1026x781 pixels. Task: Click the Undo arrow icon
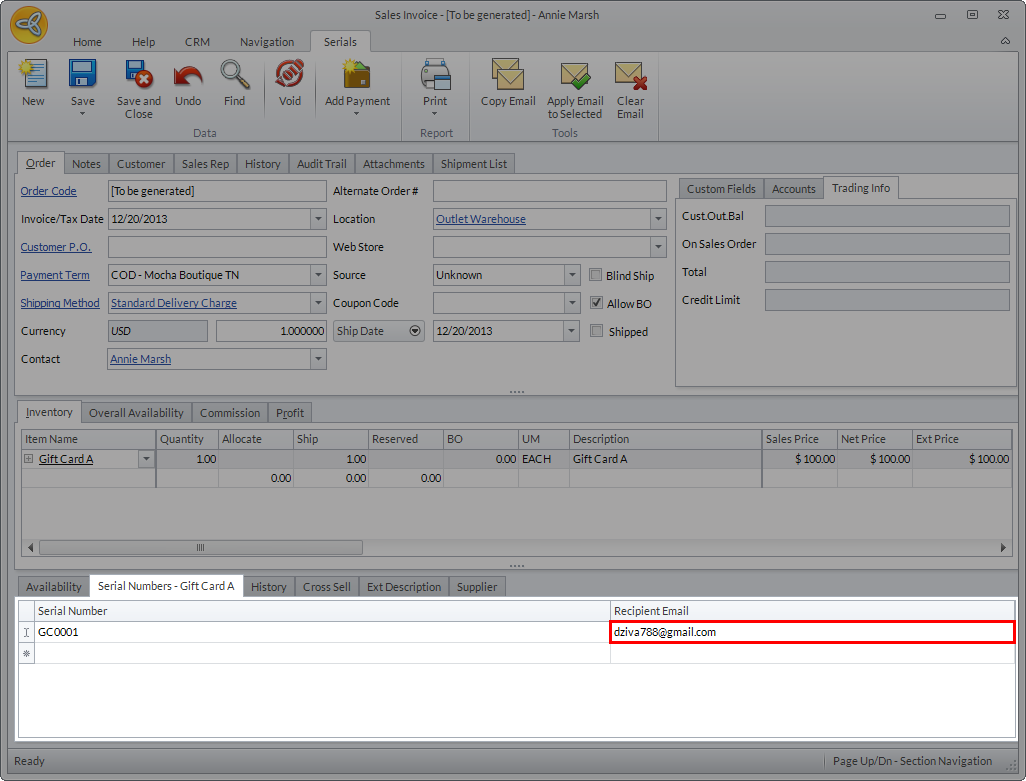click(188, 76)
